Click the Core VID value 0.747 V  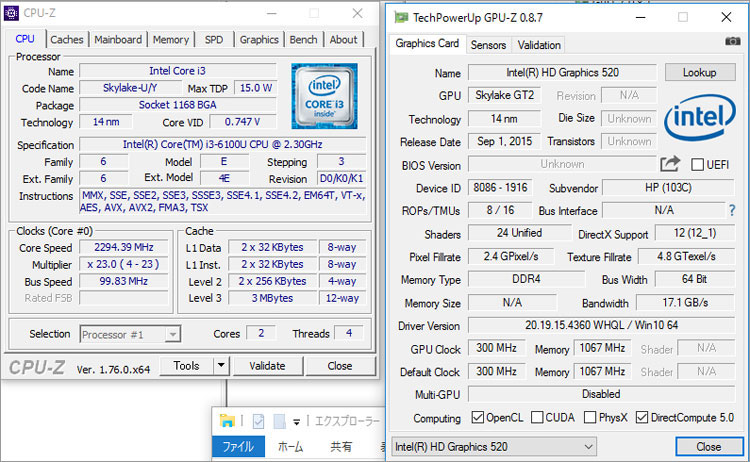(x=243, y=122)
